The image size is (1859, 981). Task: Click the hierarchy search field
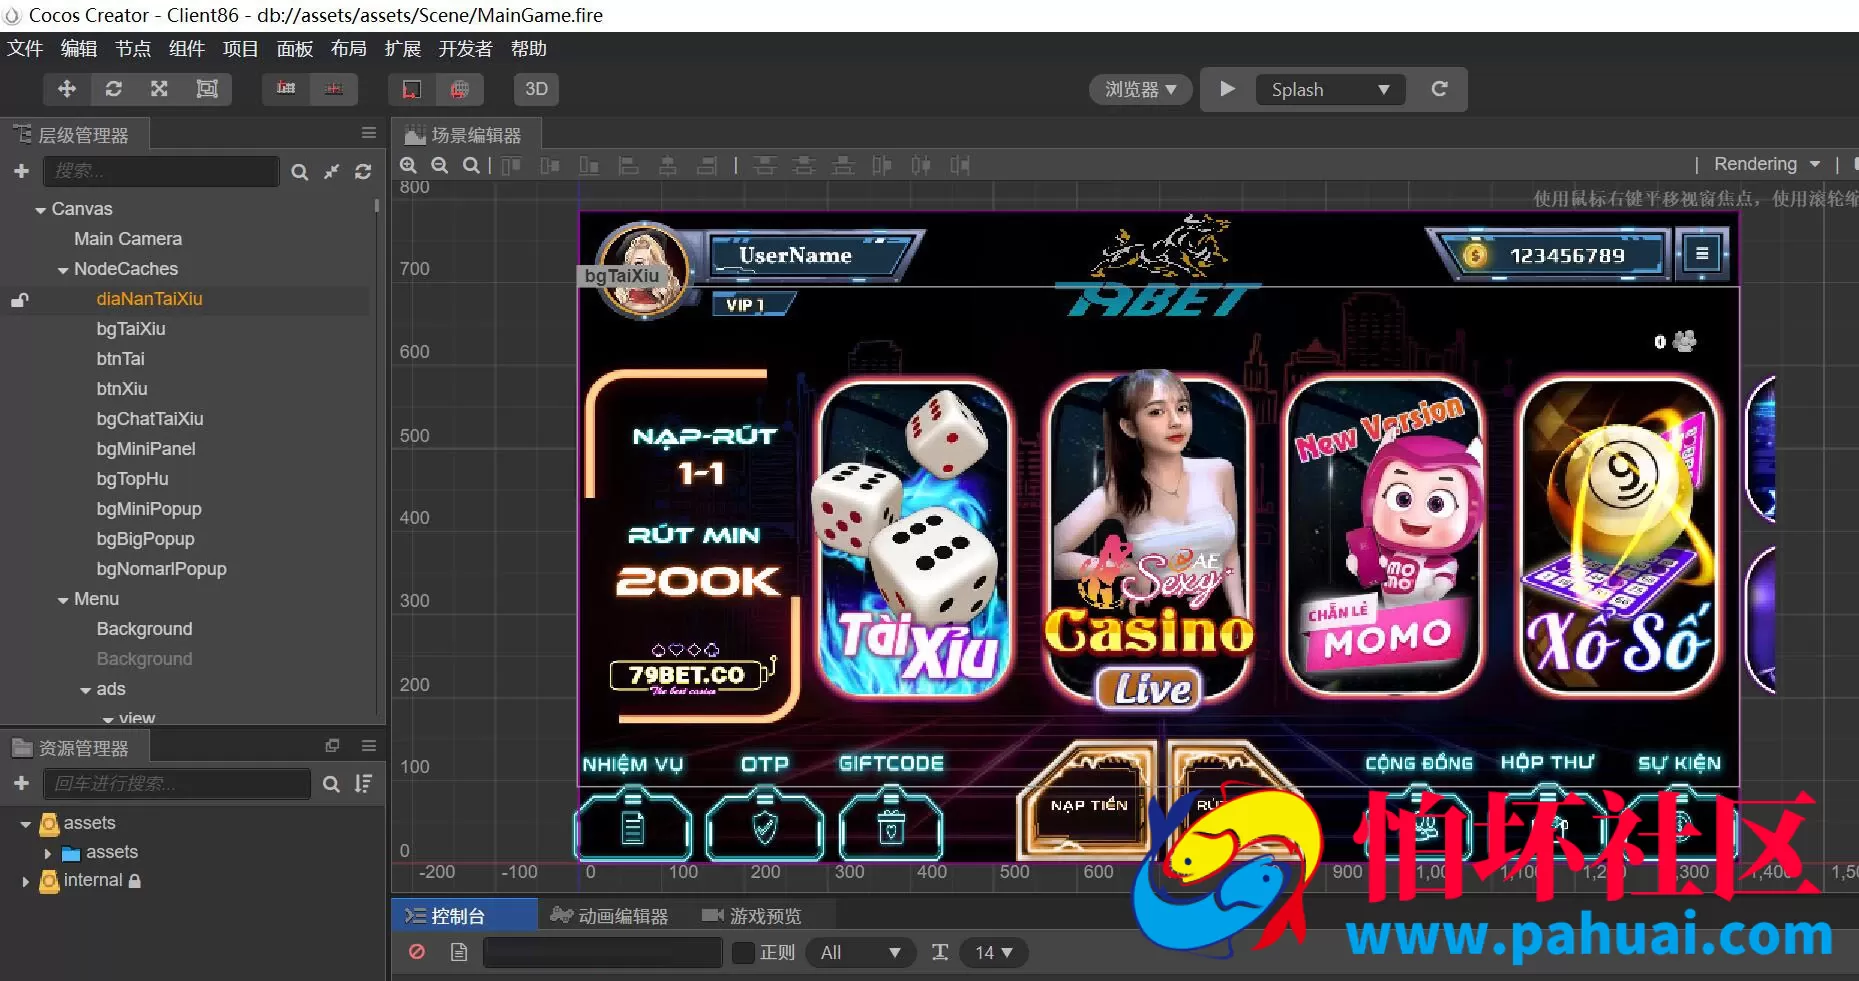161,171
